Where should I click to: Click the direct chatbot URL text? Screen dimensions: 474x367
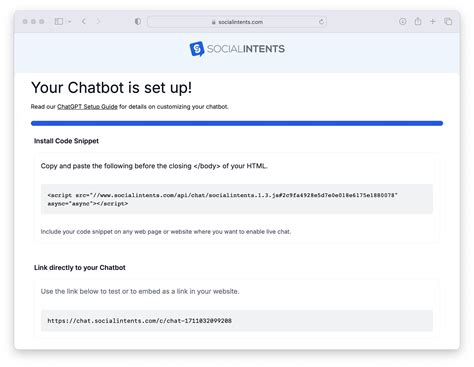point(139,321)
